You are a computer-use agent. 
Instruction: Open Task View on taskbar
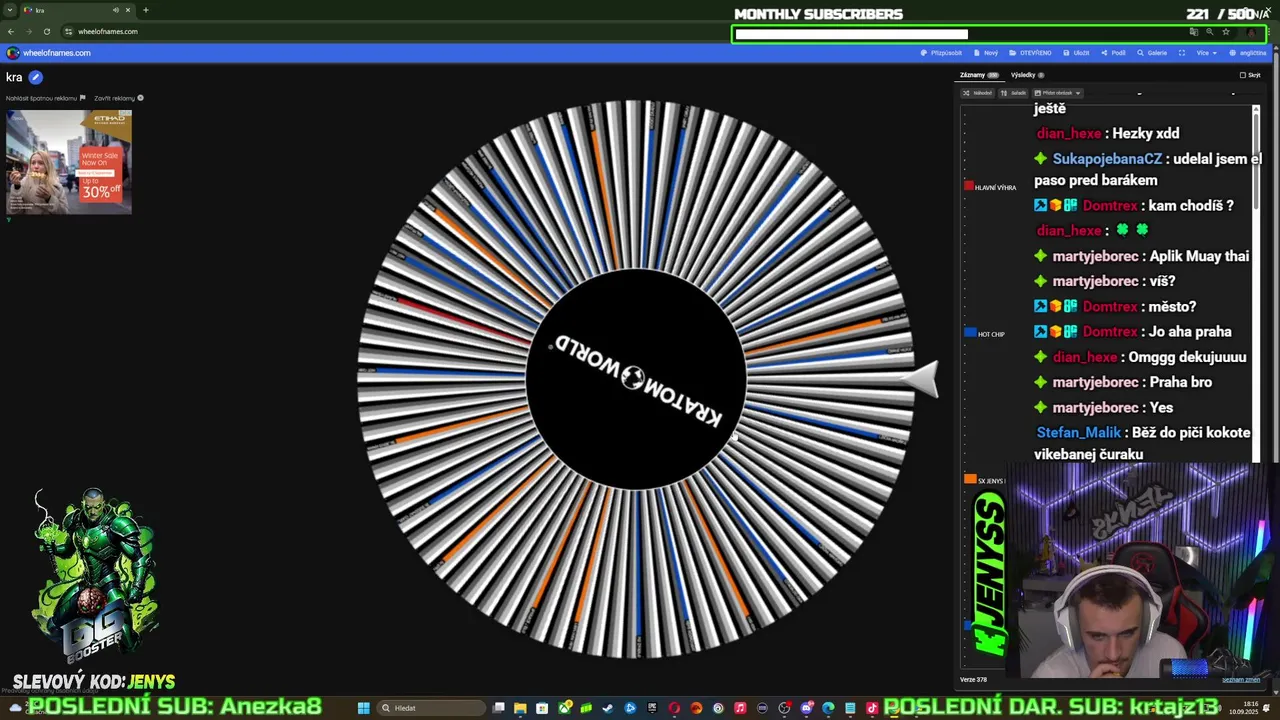498,708
